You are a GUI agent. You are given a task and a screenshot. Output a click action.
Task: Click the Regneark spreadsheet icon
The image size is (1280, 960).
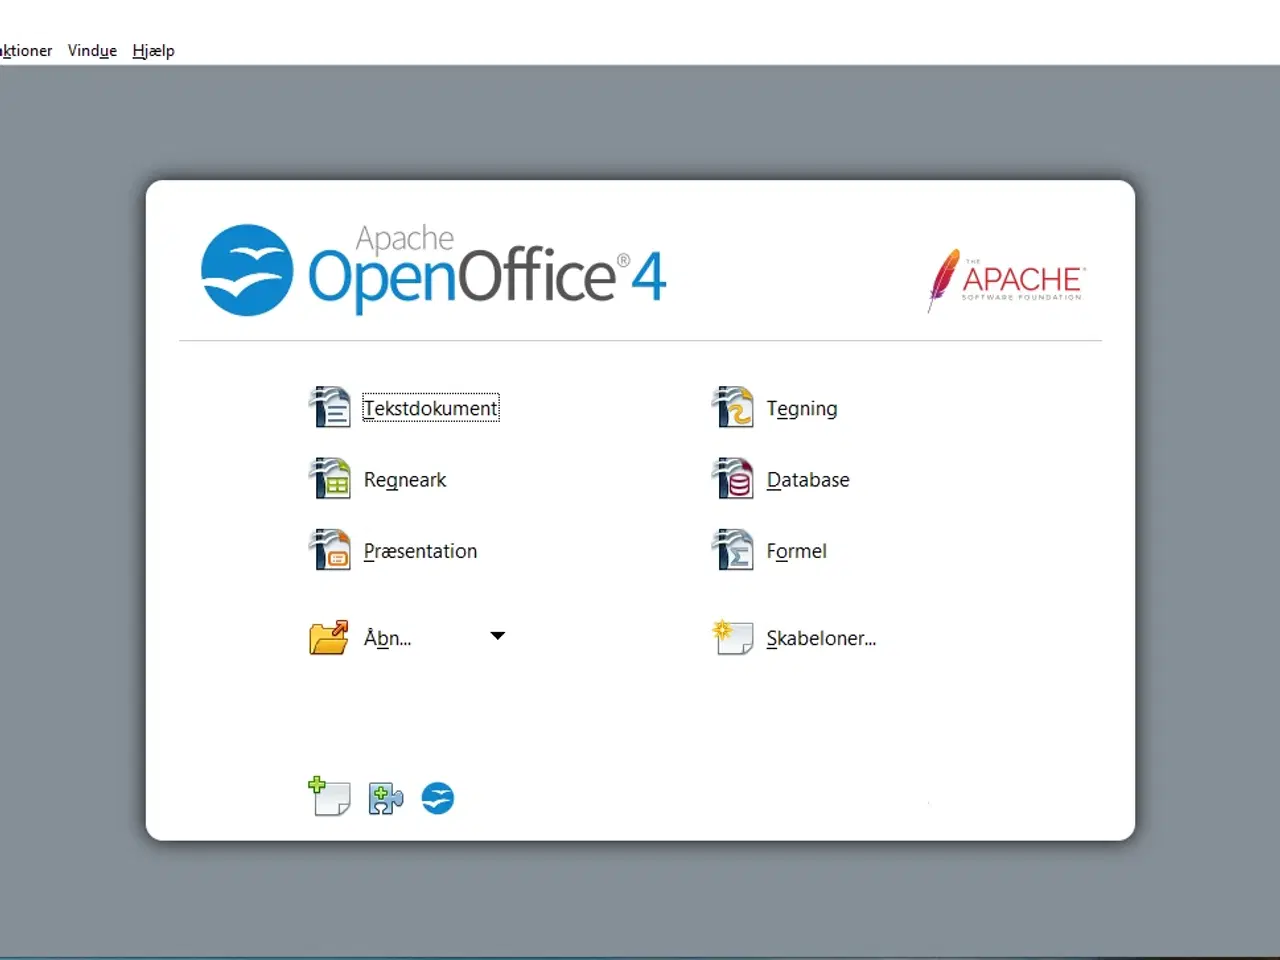[329, 479]
